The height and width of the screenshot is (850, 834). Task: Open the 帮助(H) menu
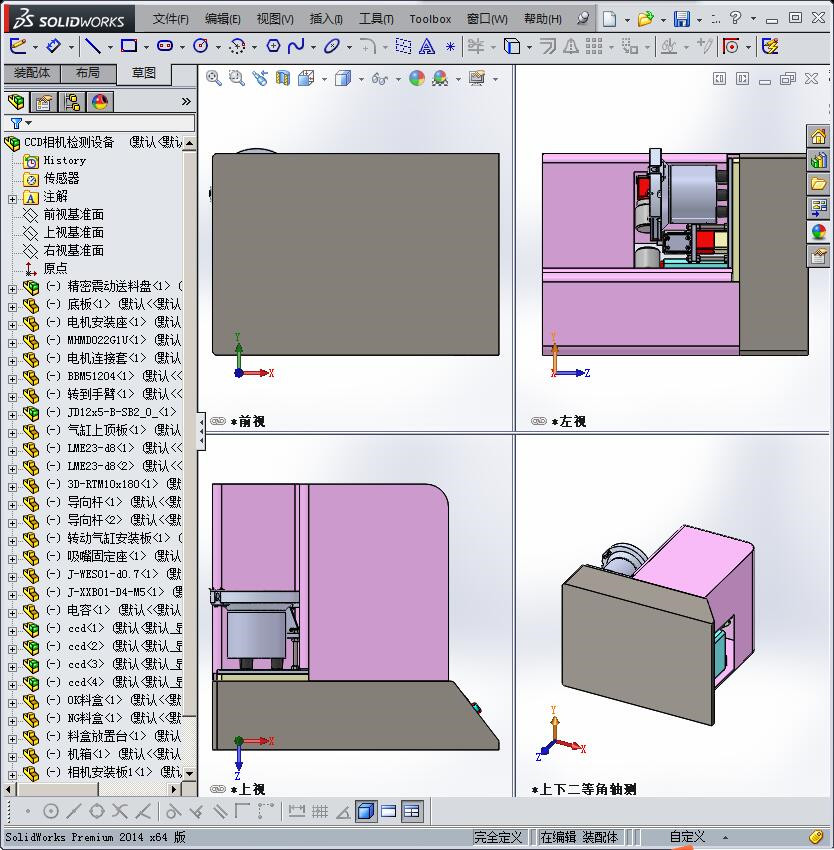click(x=543, y=19)
